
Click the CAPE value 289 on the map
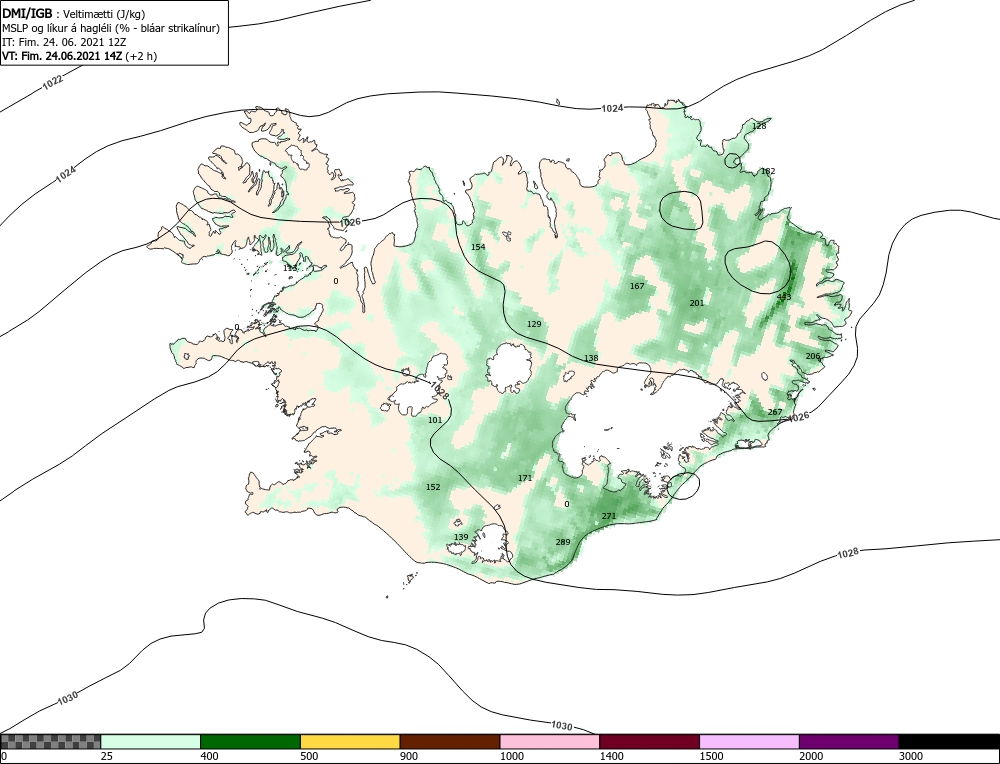562,542
